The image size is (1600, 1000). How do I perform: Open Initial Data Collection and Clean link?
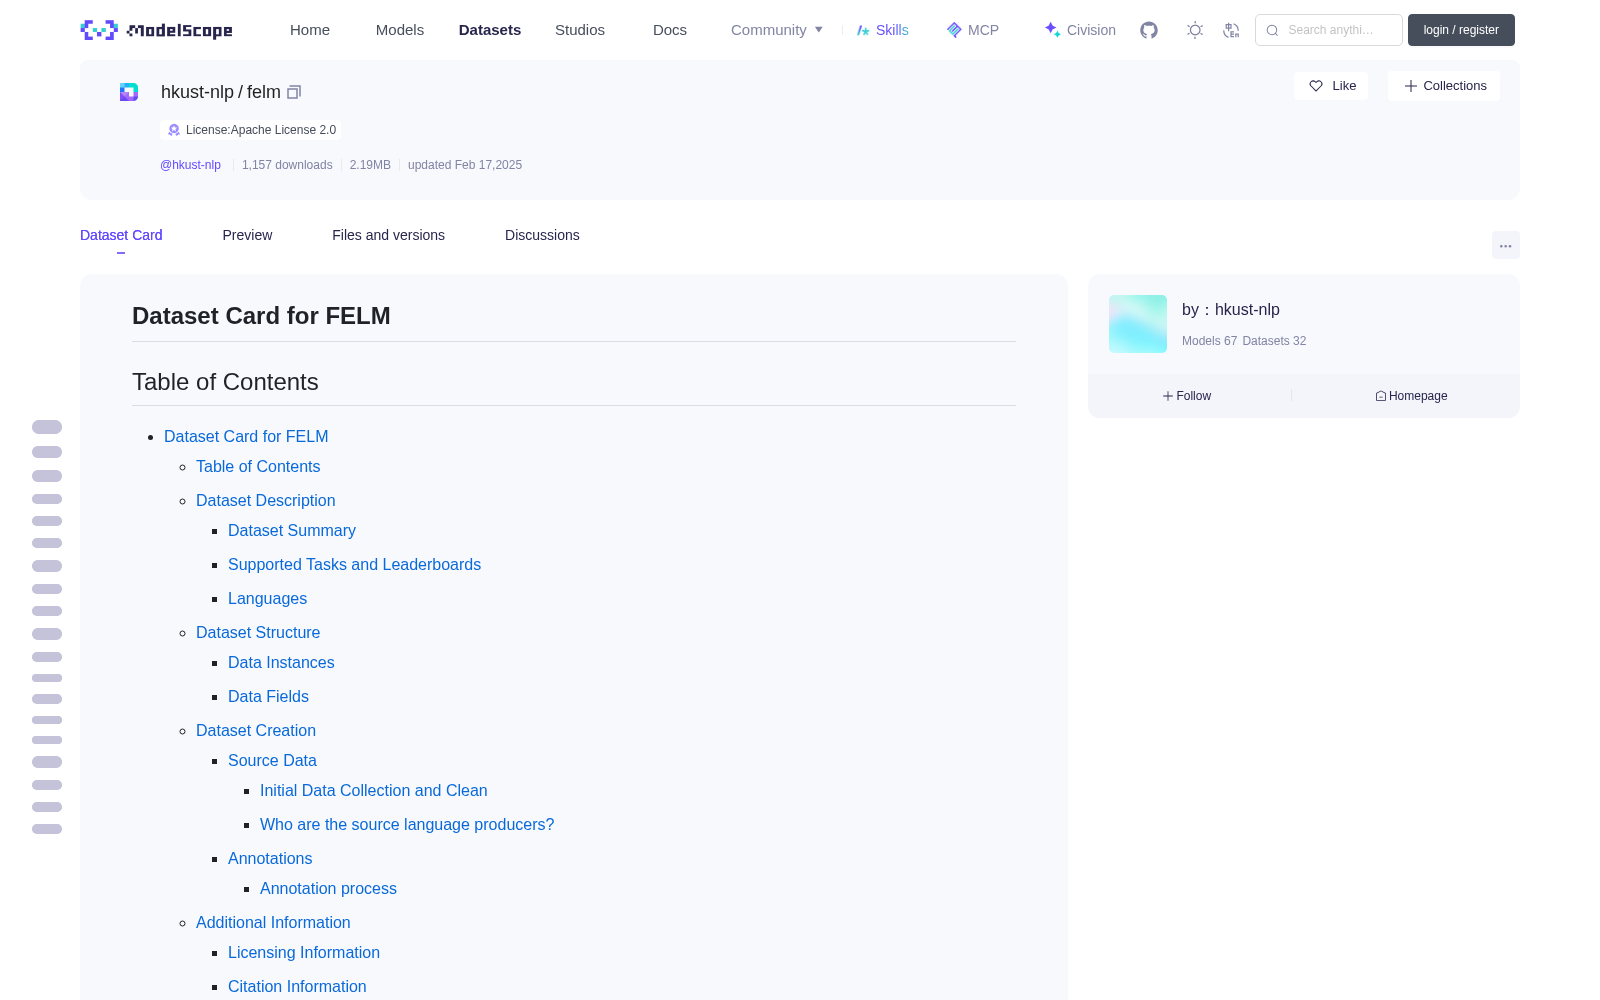(374, 790)
